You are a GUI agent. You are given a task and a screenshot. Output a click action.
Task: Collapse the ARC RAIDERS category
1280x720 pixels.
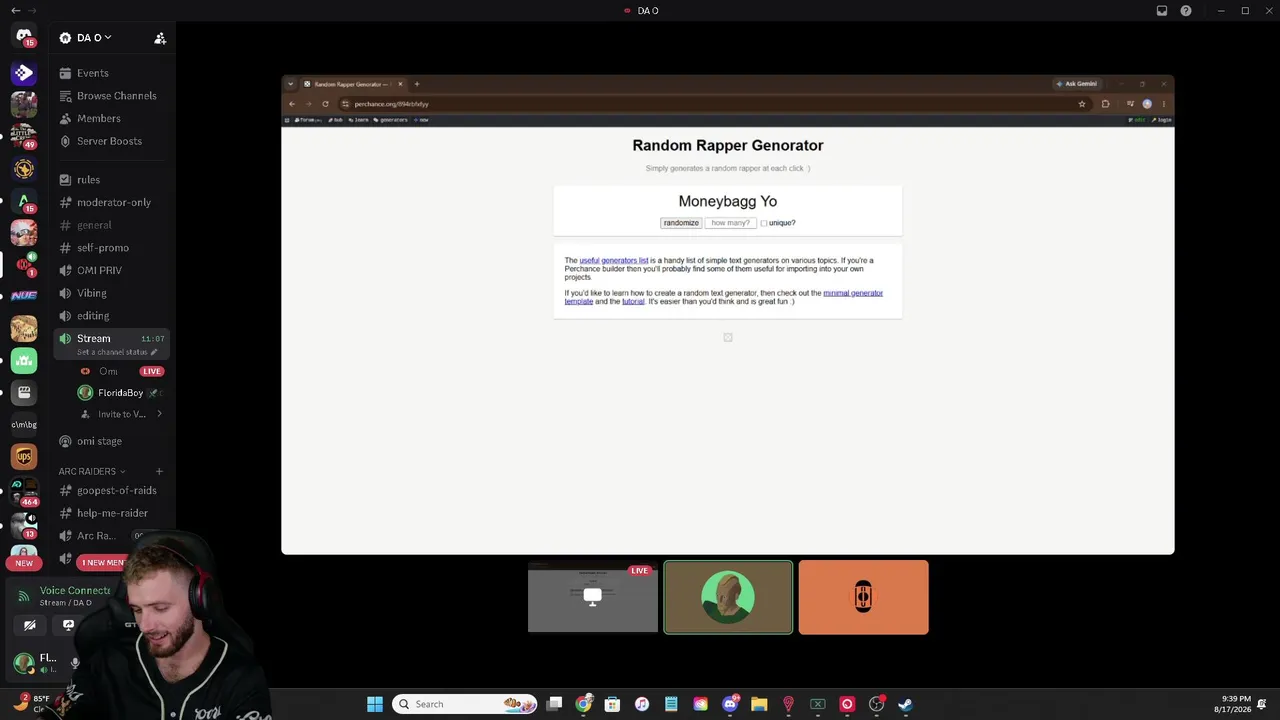[x=91, y=471]
